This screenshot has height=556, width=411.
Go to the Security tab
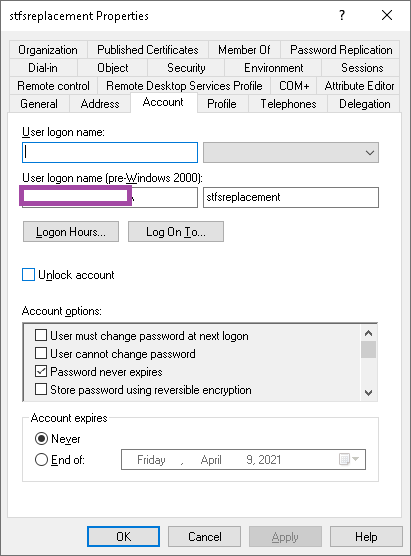[x=186, y=68]
